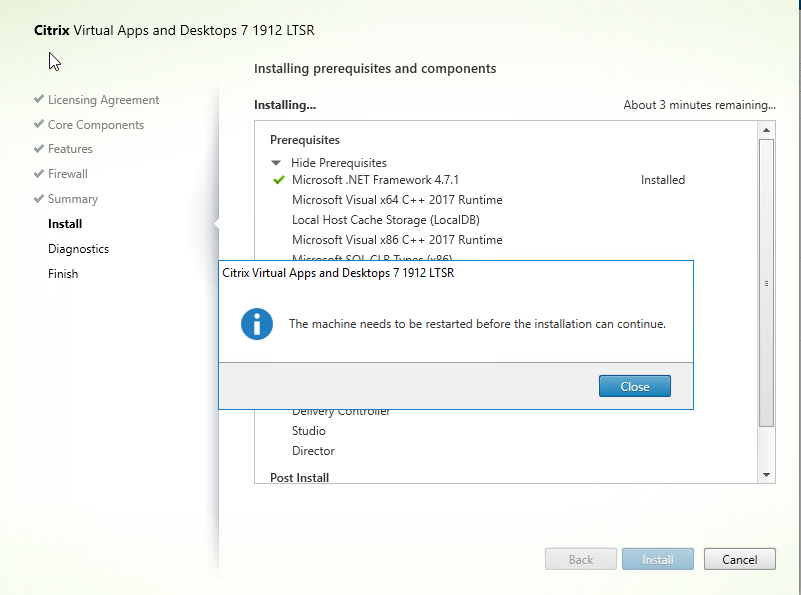This screenshot has width=801, height=595.
Task: Select Licensing Agreement step in sidebar
Action: [103, 100]
